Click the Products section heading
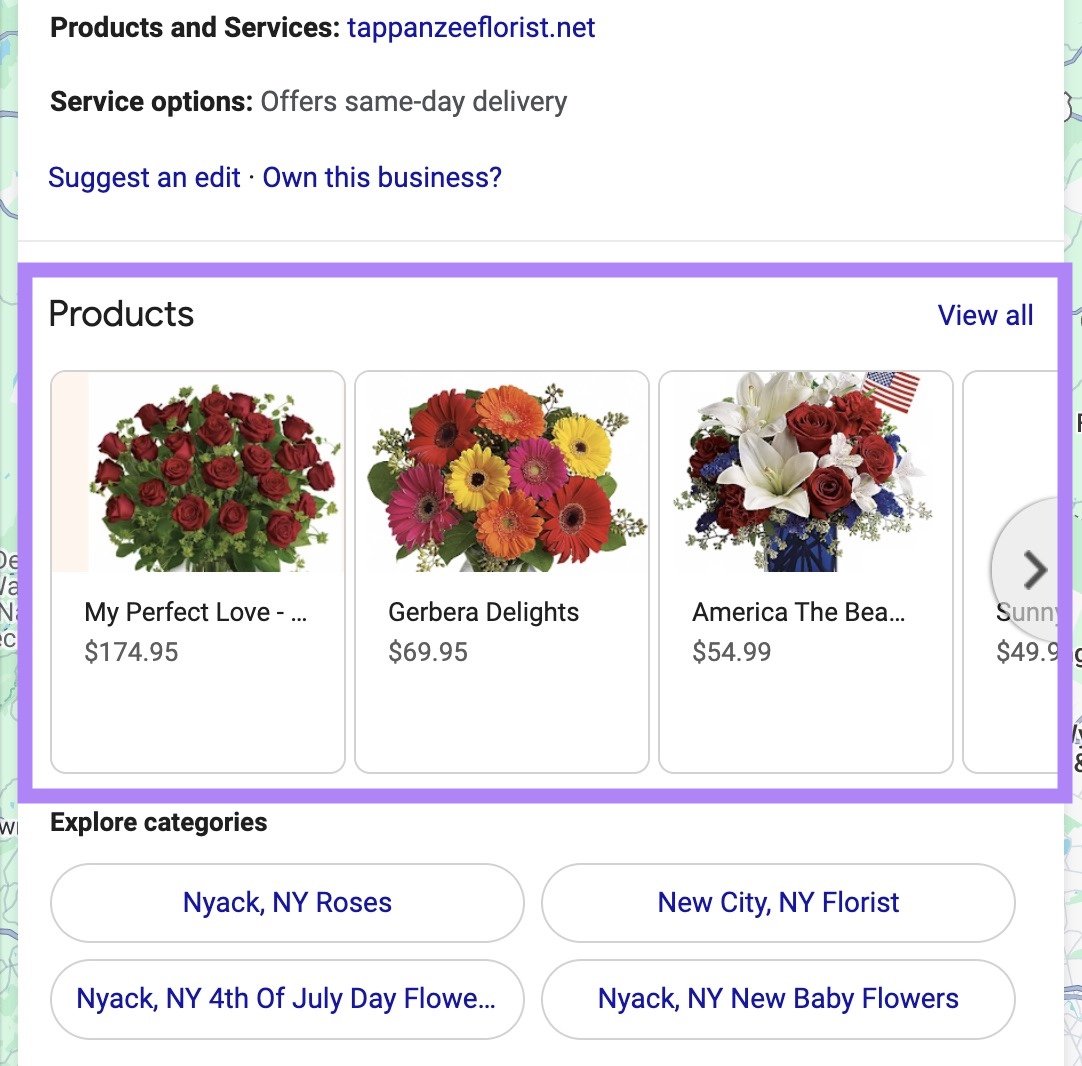The image size is (1082, 1066). 121,314
